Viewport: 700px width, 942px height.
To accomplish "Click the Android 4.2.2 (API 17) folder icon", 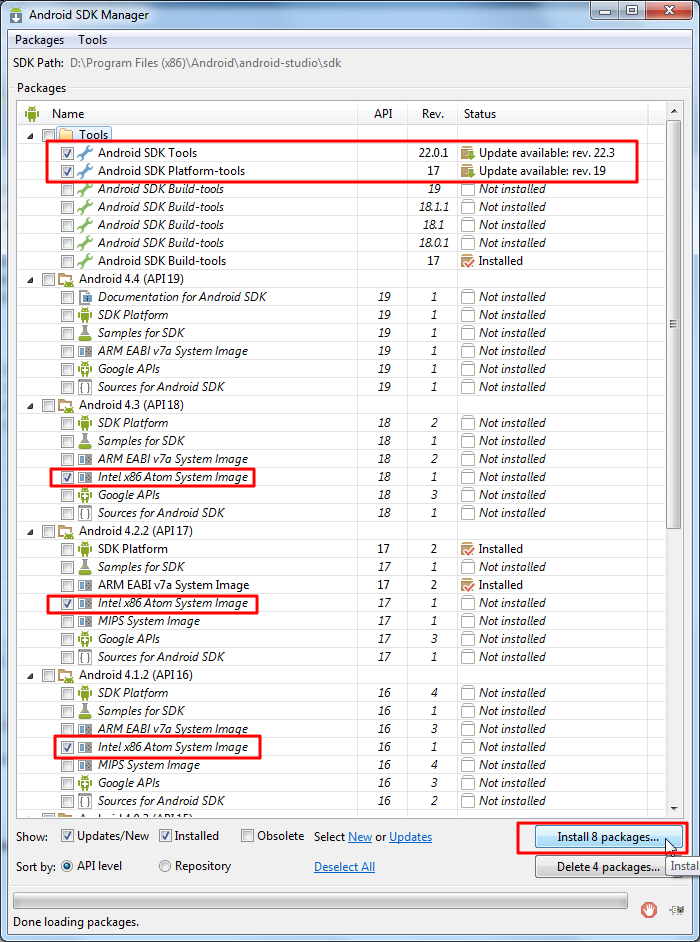I will [65, 531].
